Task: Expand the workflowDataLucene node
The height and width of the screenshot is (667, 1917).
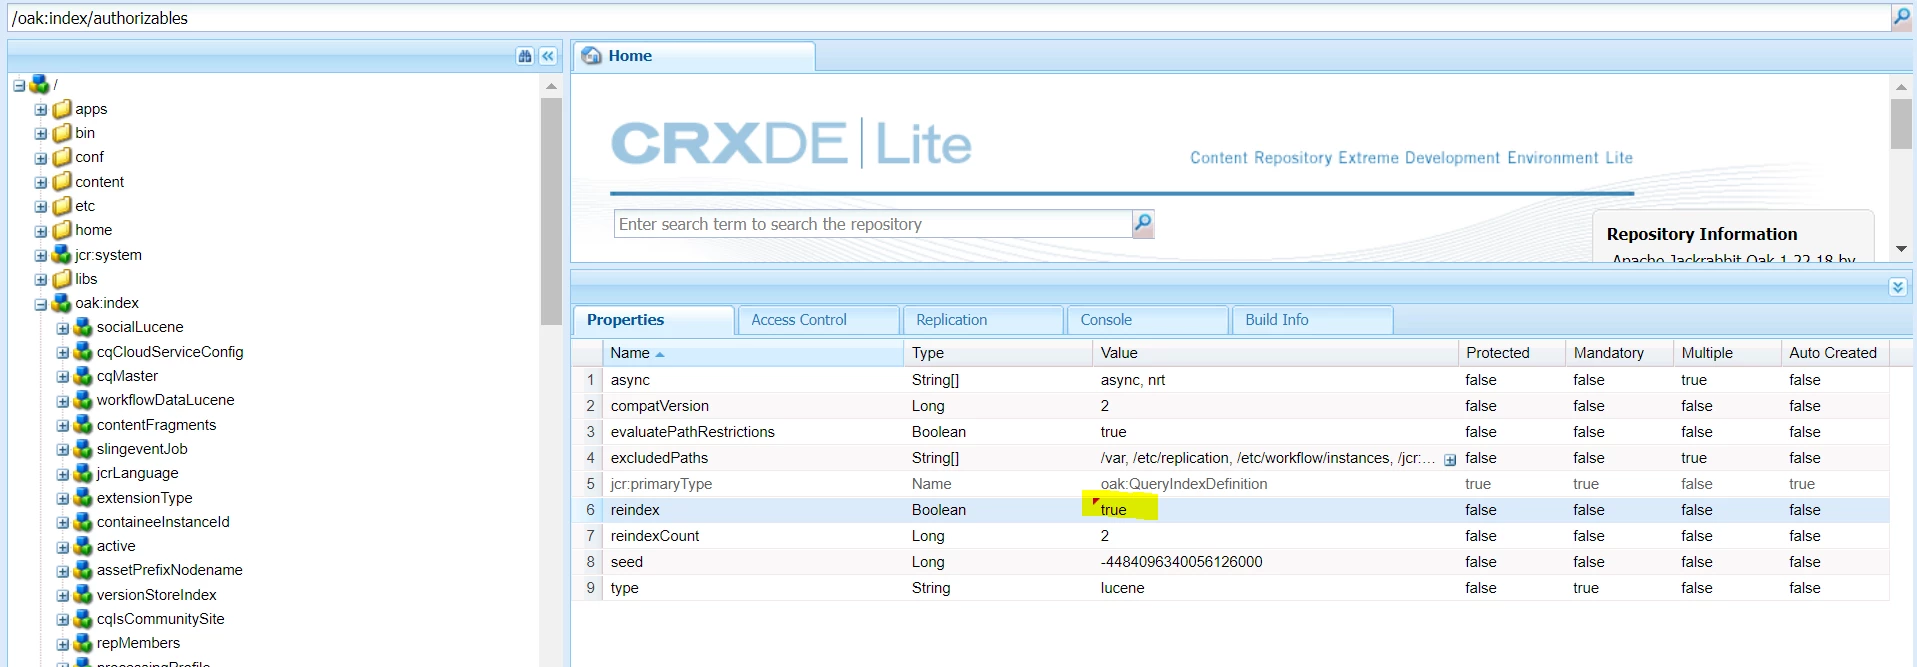Action: [63, 401]
